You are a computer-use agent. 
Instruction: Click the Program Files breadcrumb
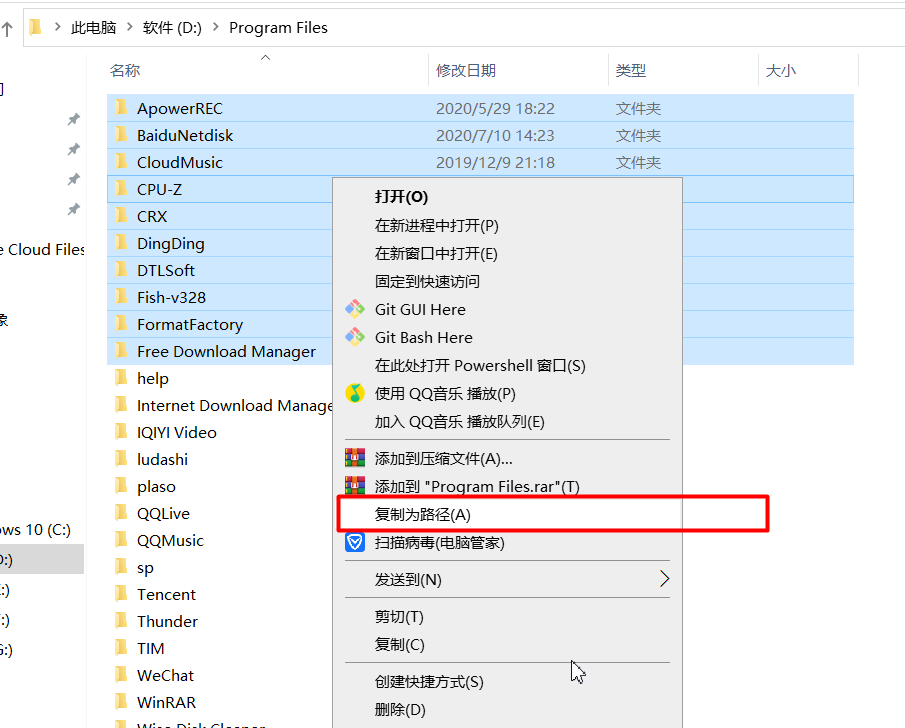pyautogui.click(x=278, y=27)
